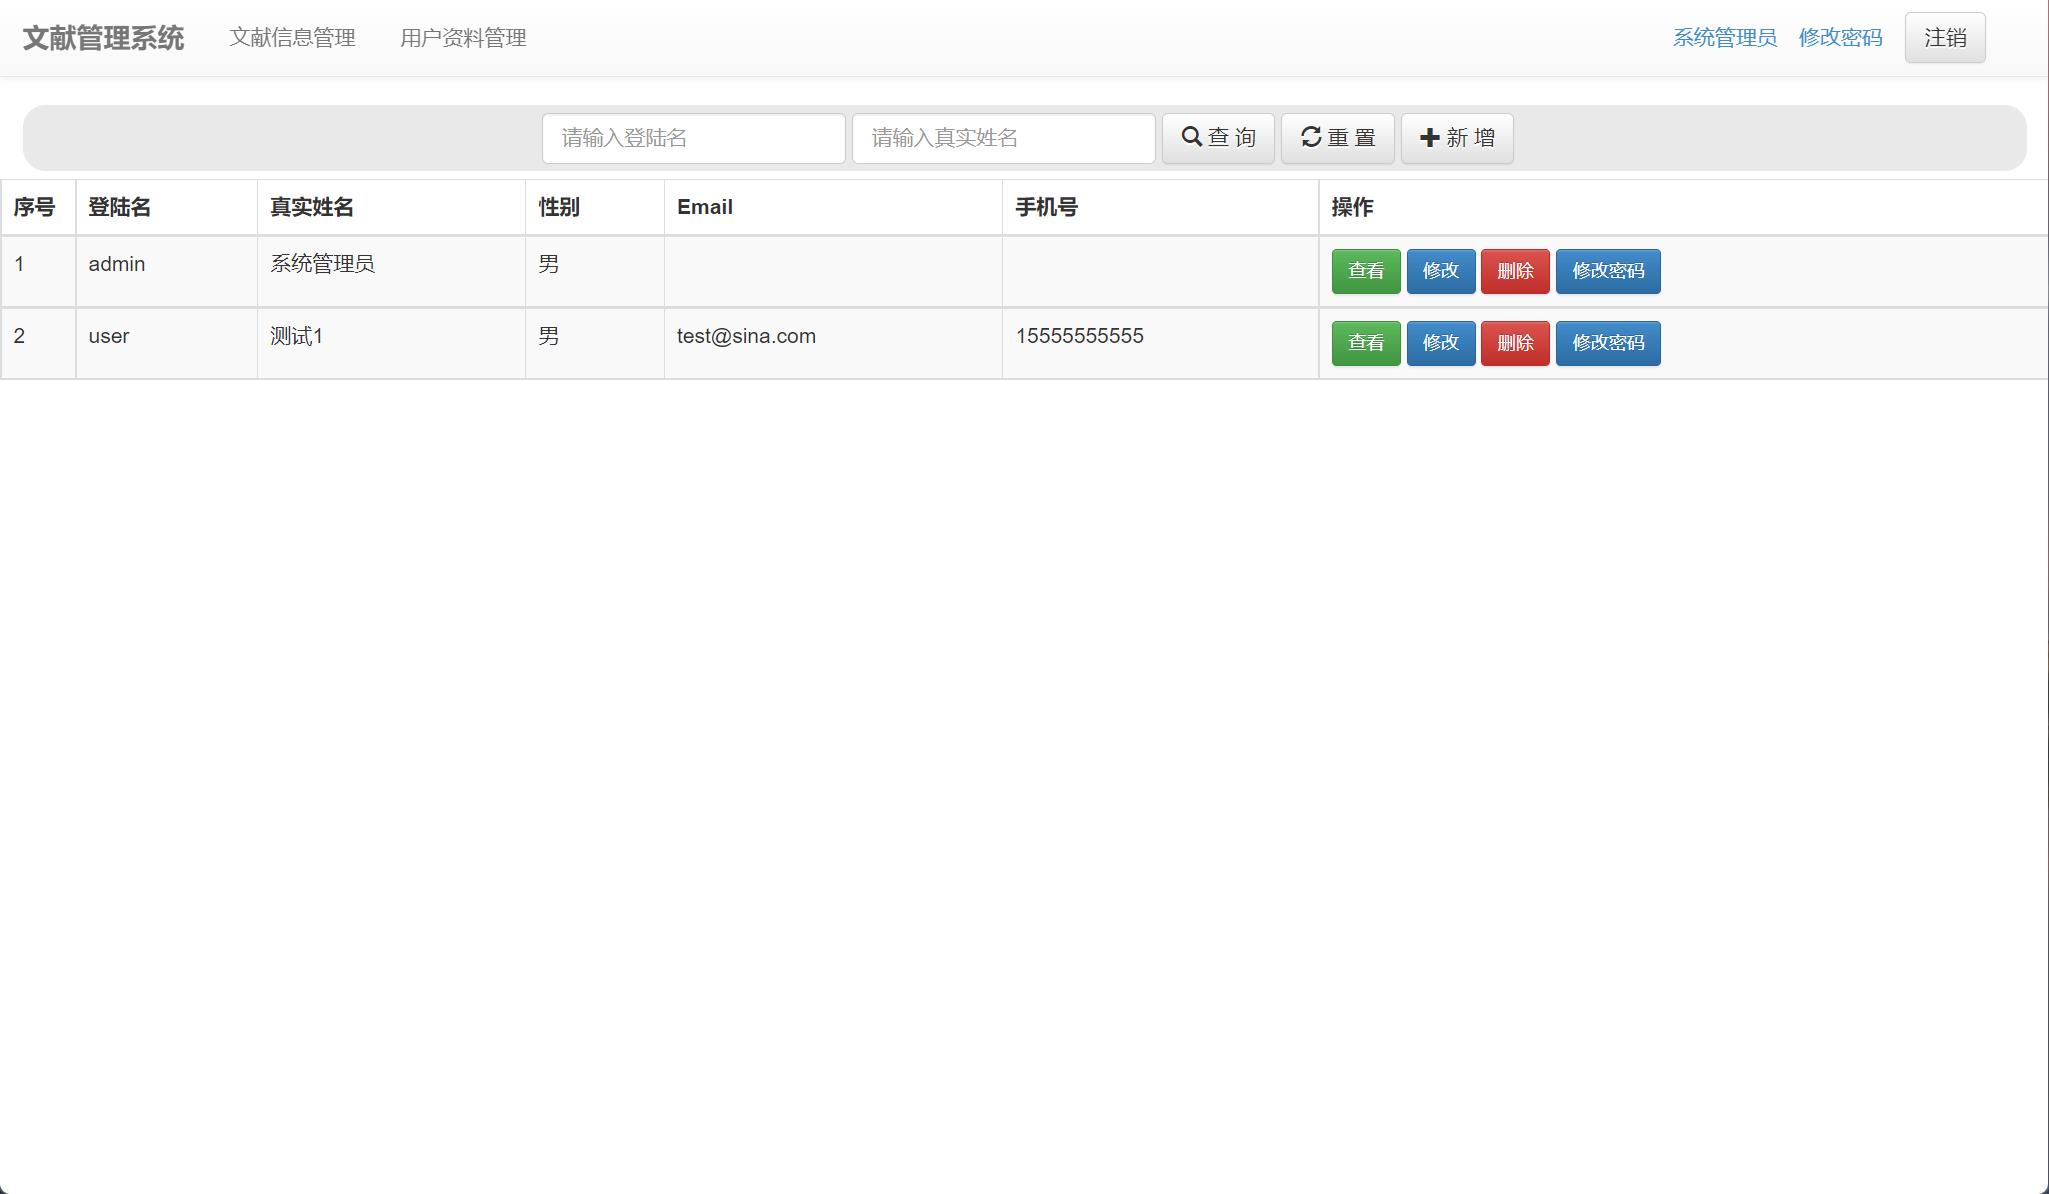Click 修改密码 button for admin row
The height and width of the screenshot is (1194, 2049).
click(x=1607, y=271)
